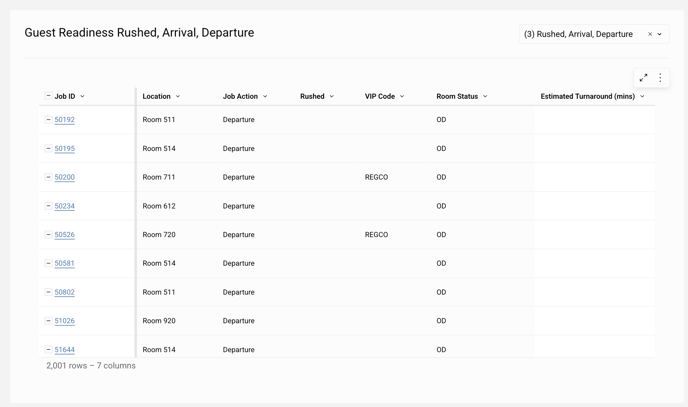Click the fullscreen expand table icon
Viewport: 688px width, 407px height.
pos(643,78)
